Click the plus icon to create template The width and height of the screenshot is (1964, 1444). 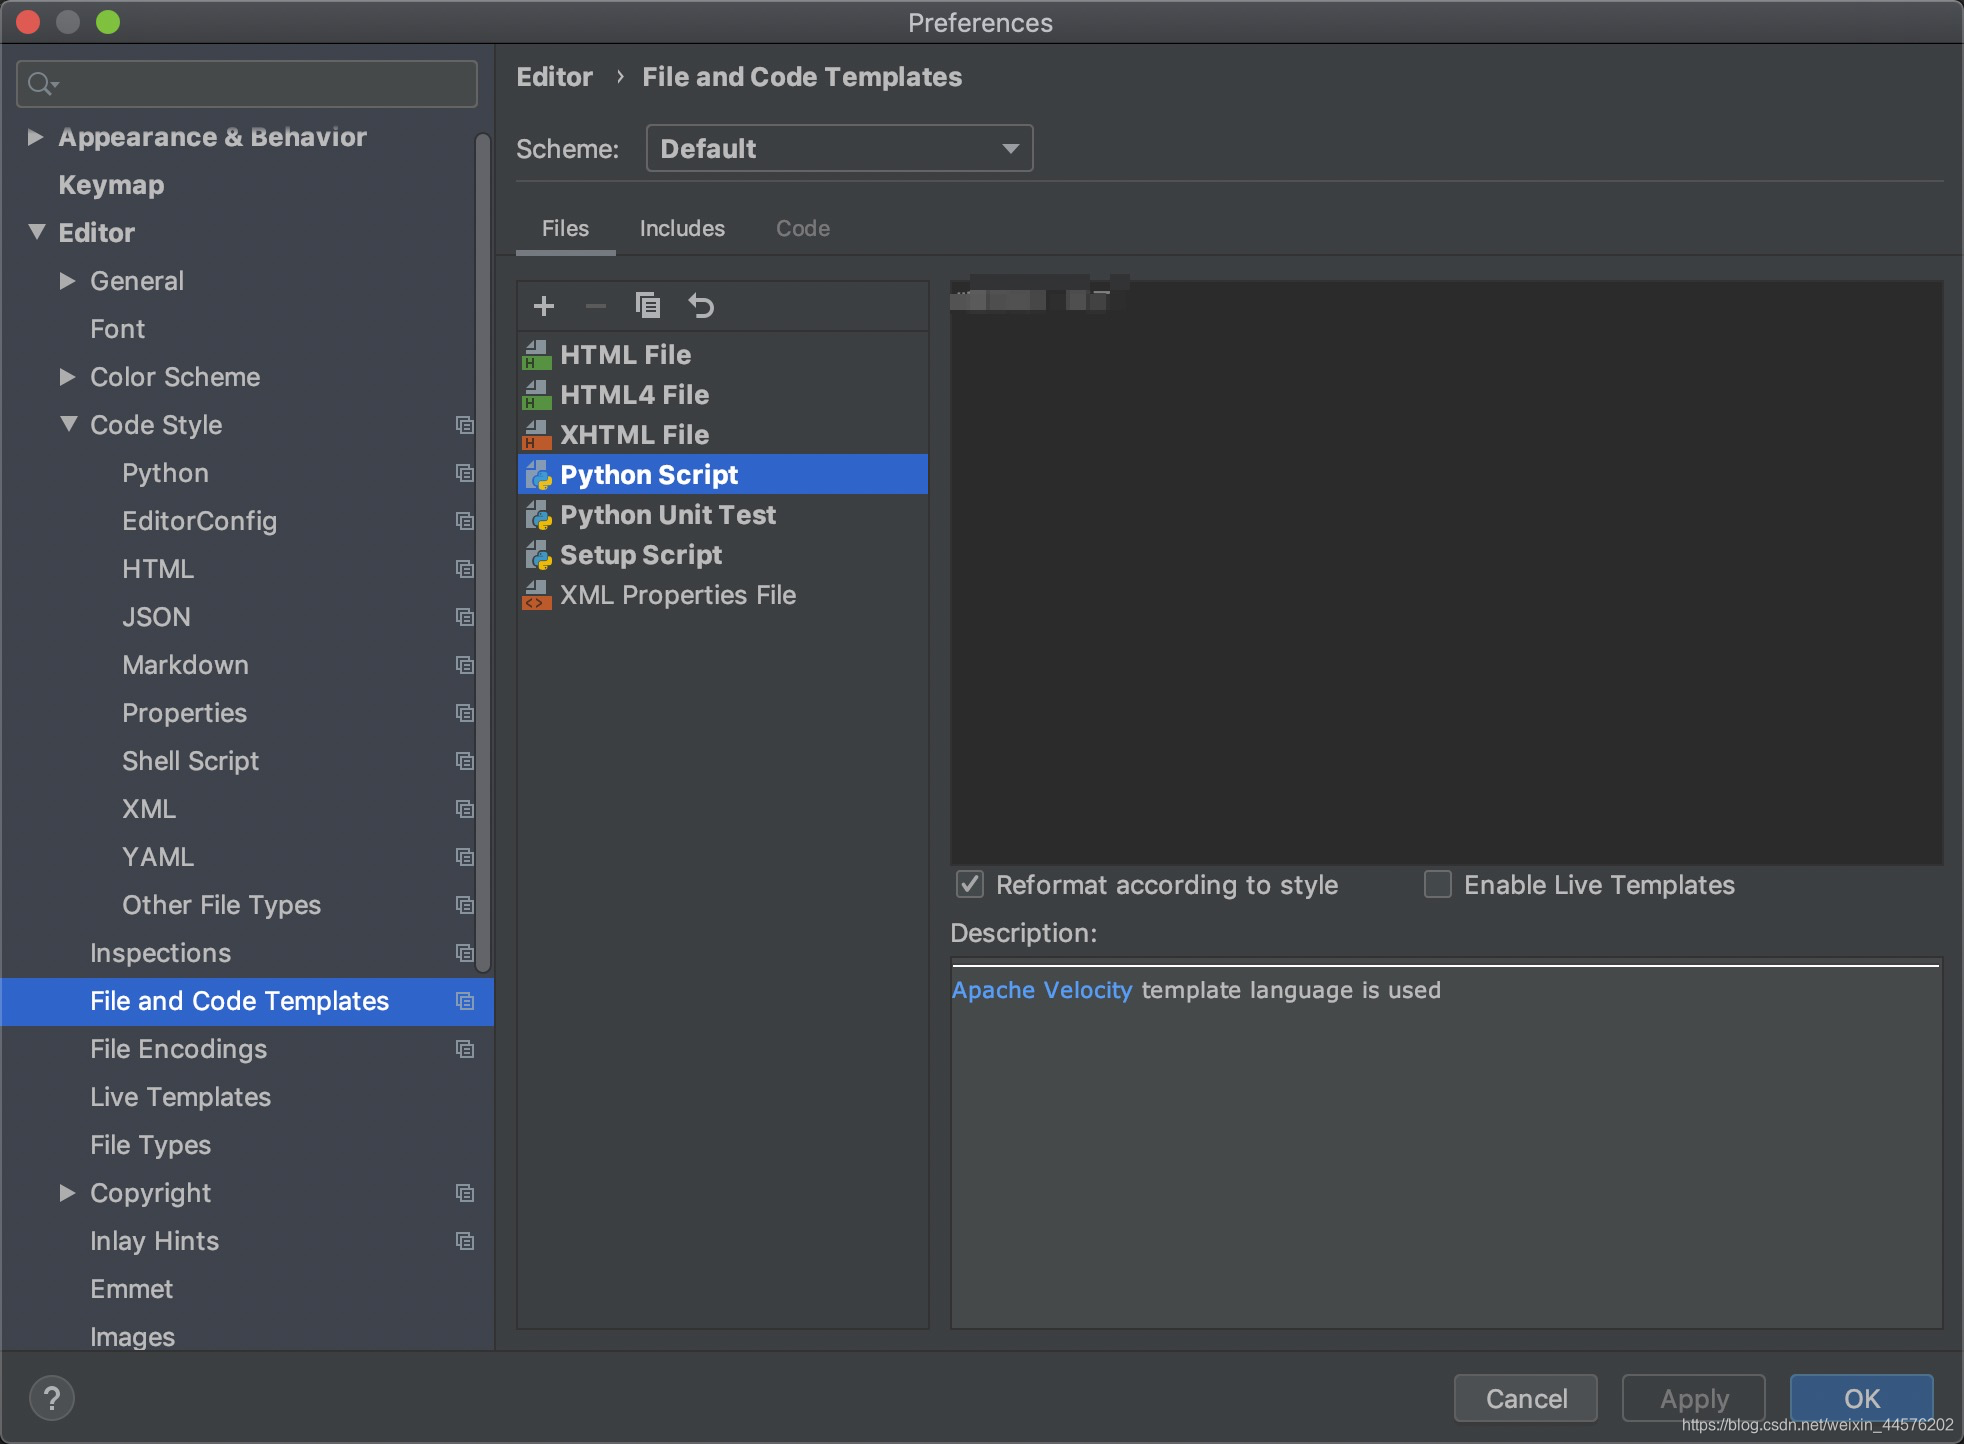point(544,306)
